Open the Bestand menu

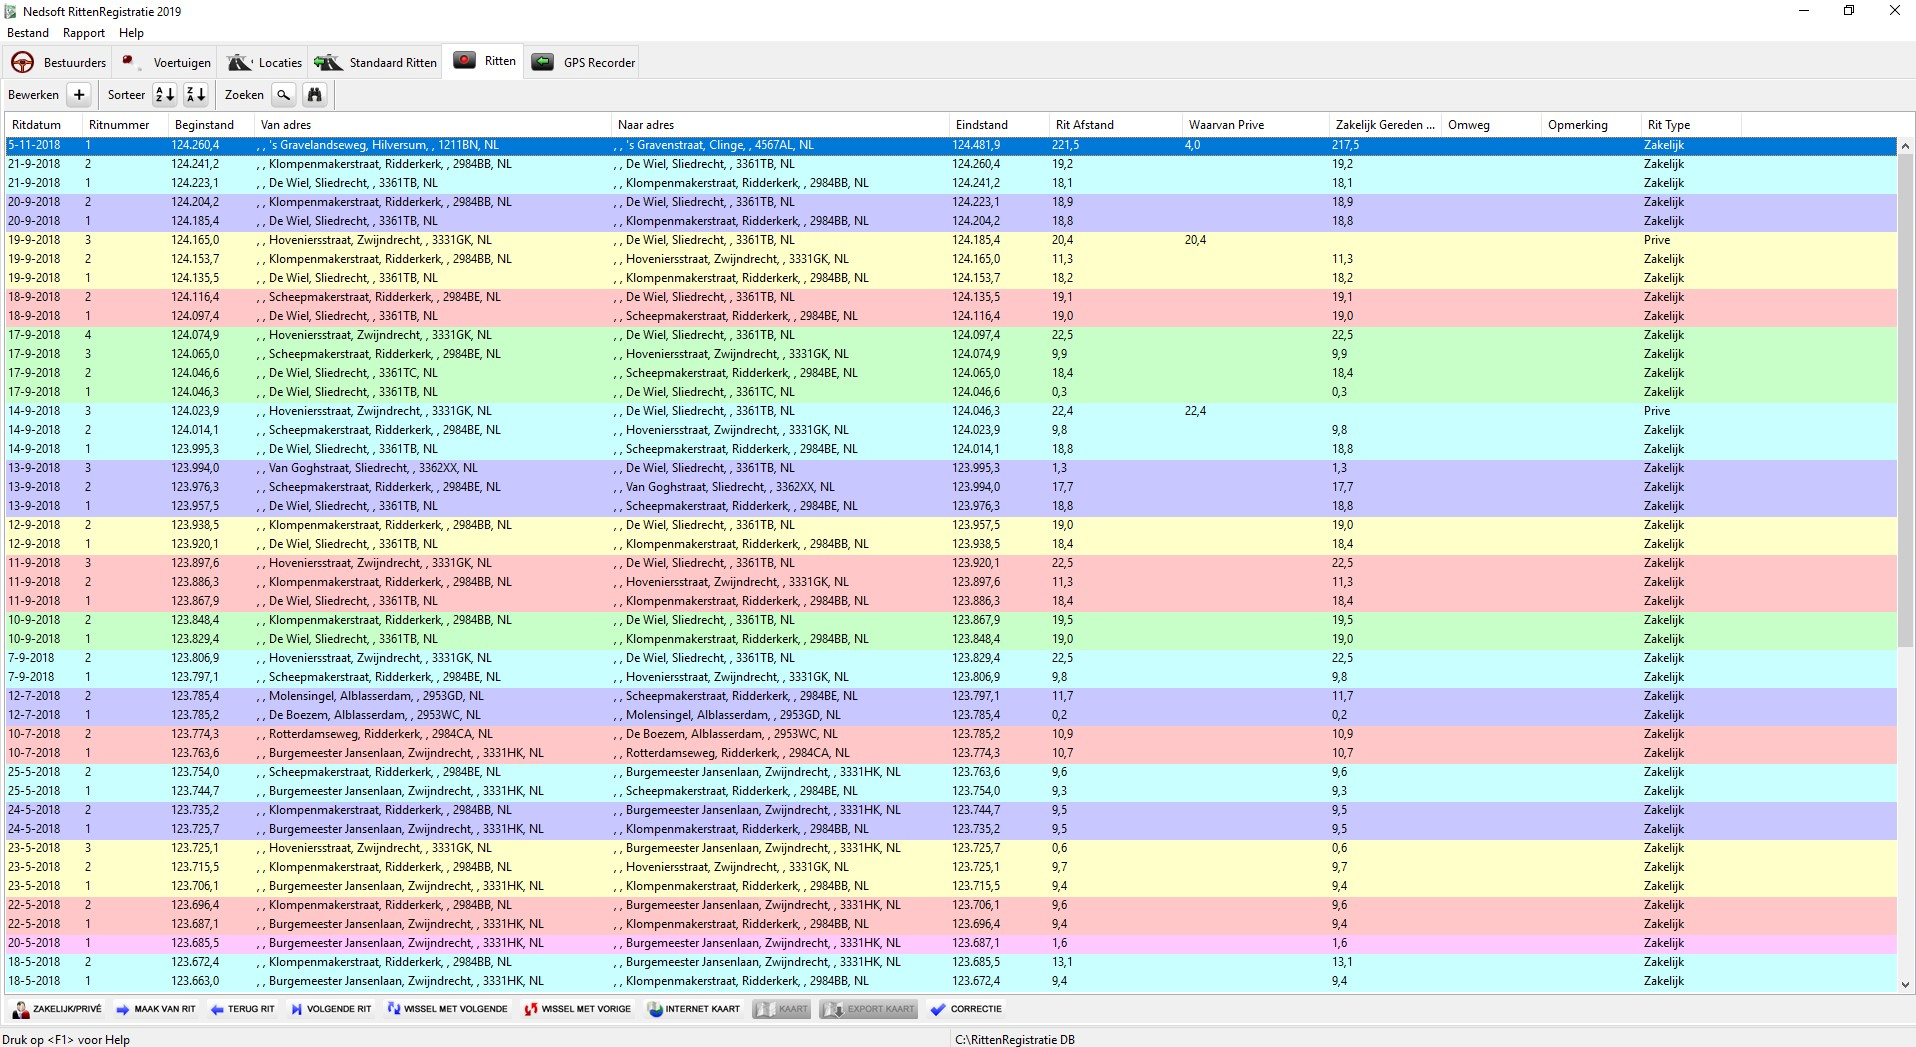(x=28, y=33)
